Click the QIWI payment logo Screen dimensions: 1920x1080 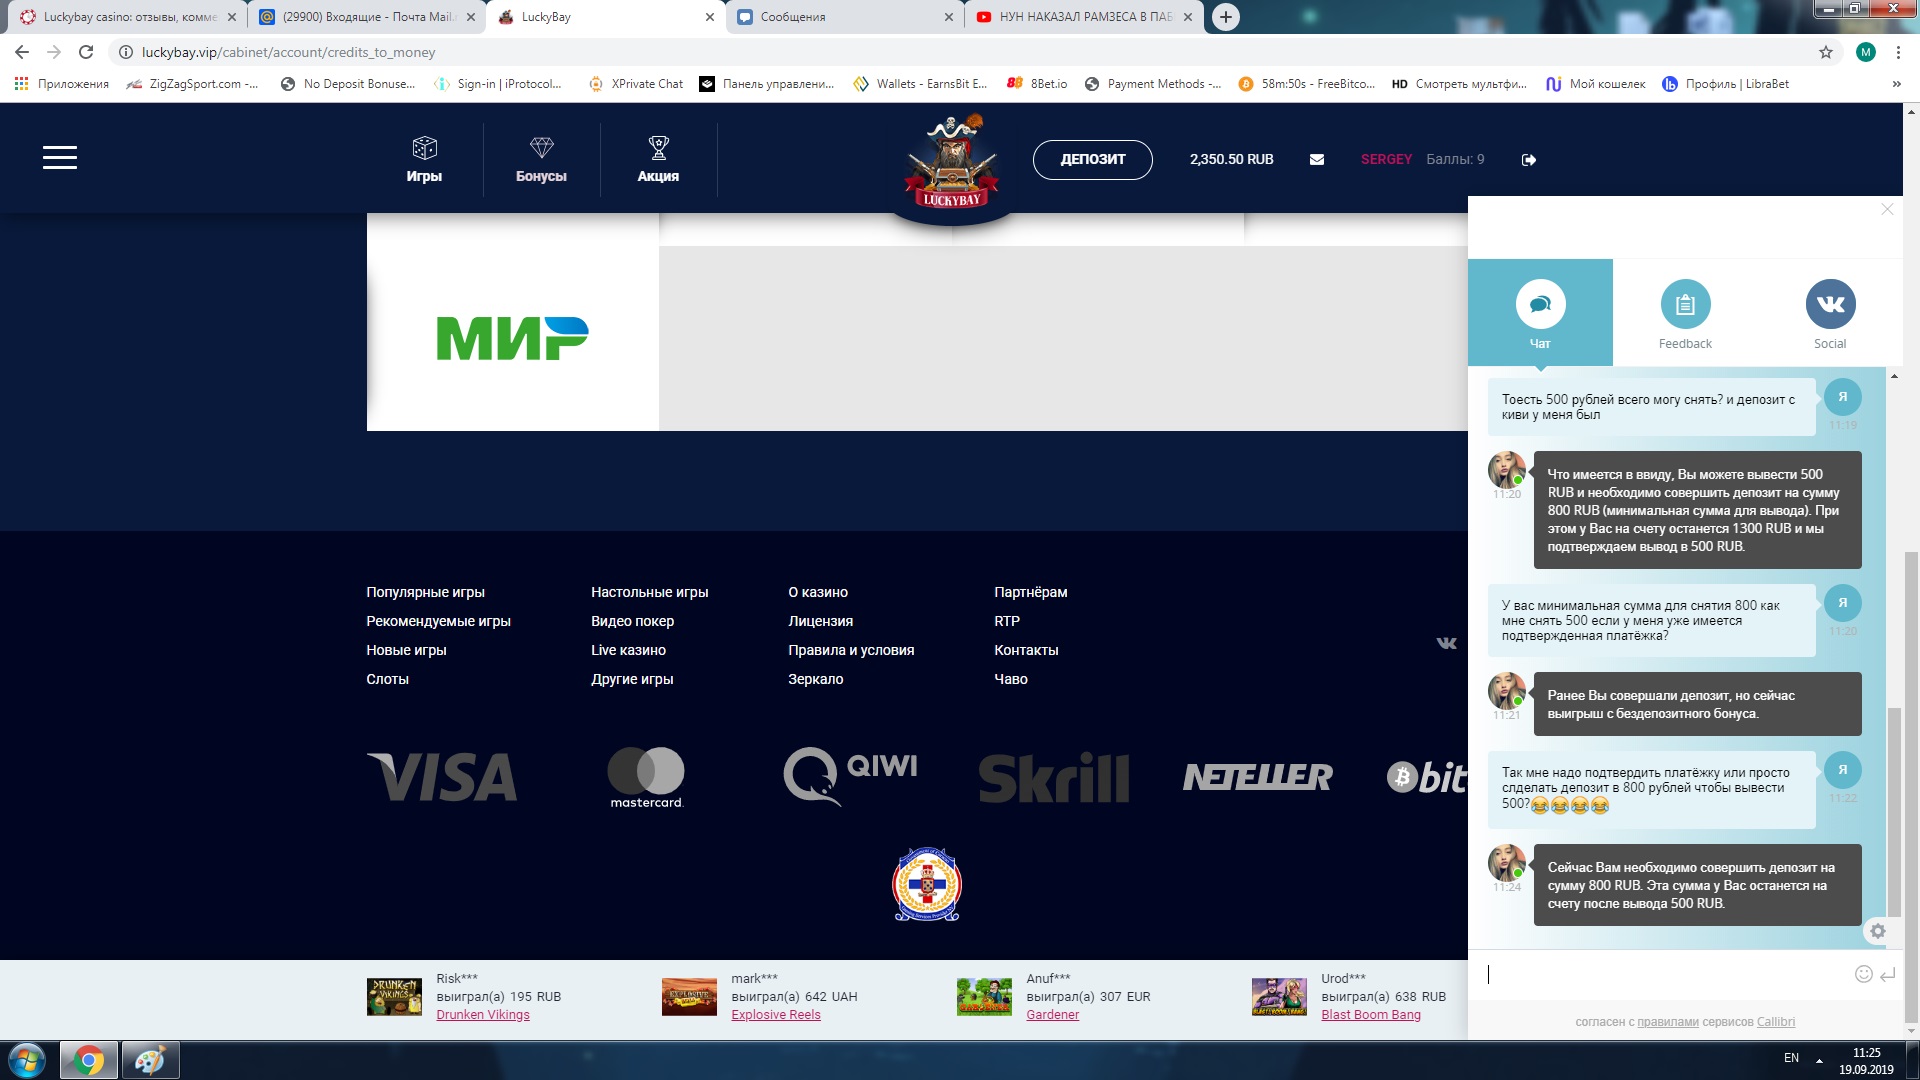point(850,775)
